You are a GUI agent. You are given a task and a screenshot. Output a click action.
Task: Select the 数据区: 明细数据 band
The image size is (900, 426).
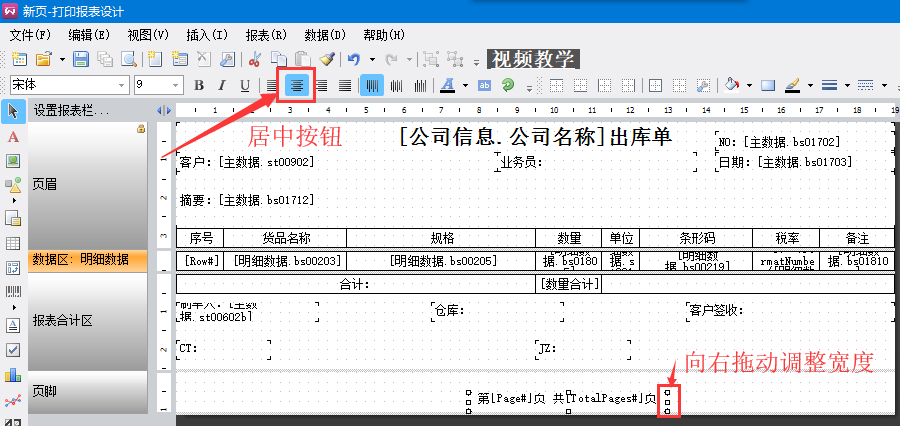pos(80,259)
